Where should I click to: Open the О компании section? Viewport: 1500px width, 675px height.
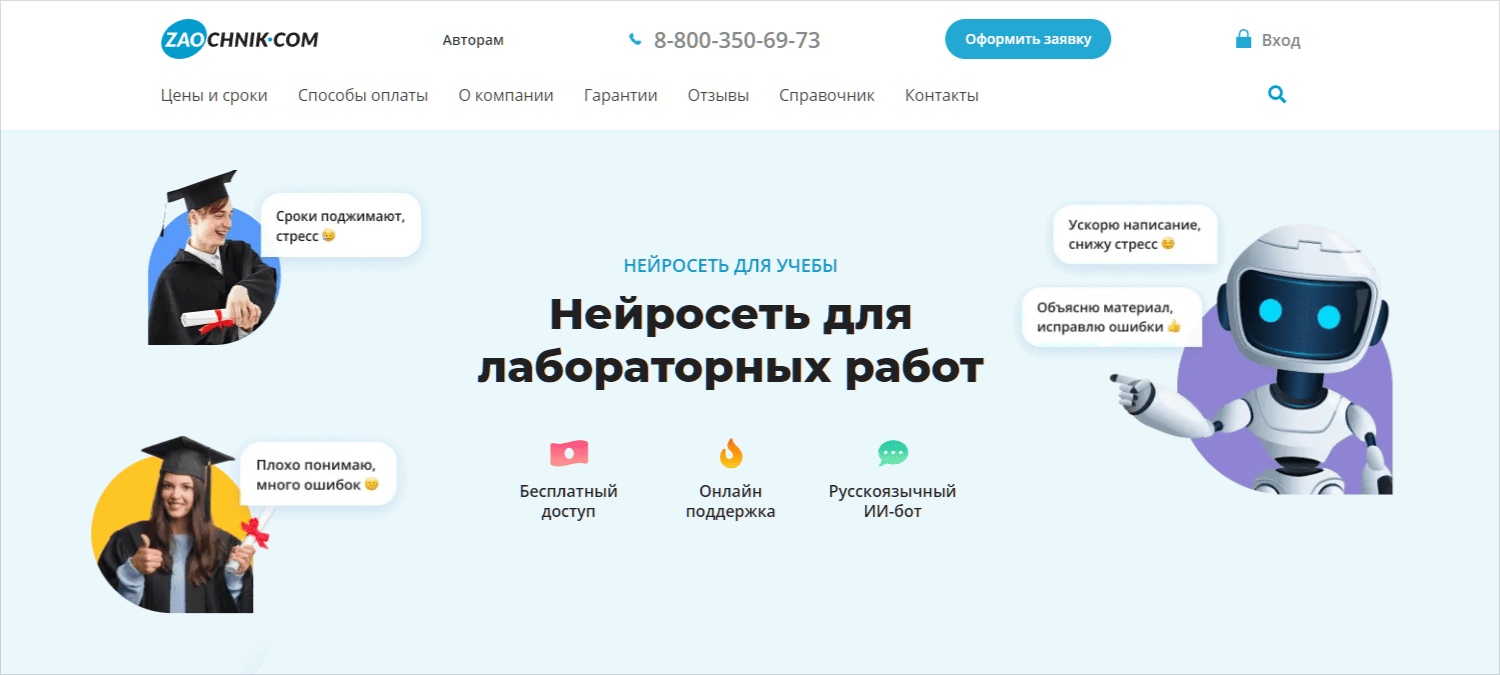click(506, 96)
